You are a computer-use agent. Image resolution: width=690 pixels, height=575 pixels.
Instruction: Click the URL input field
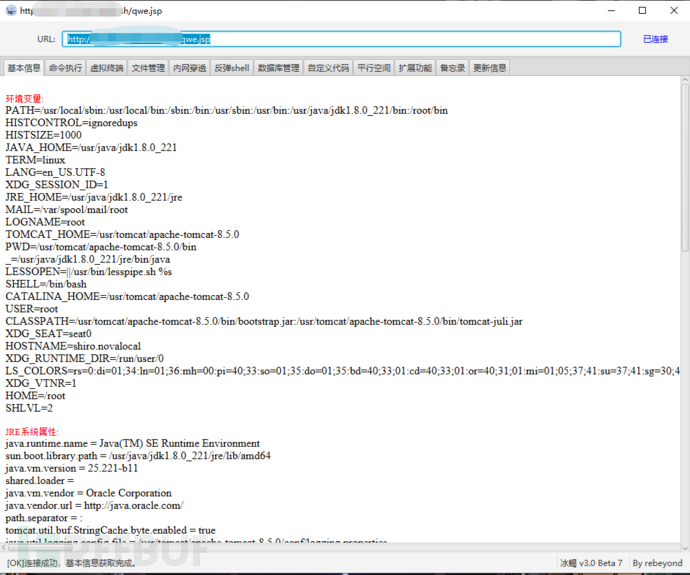point(341,39)
